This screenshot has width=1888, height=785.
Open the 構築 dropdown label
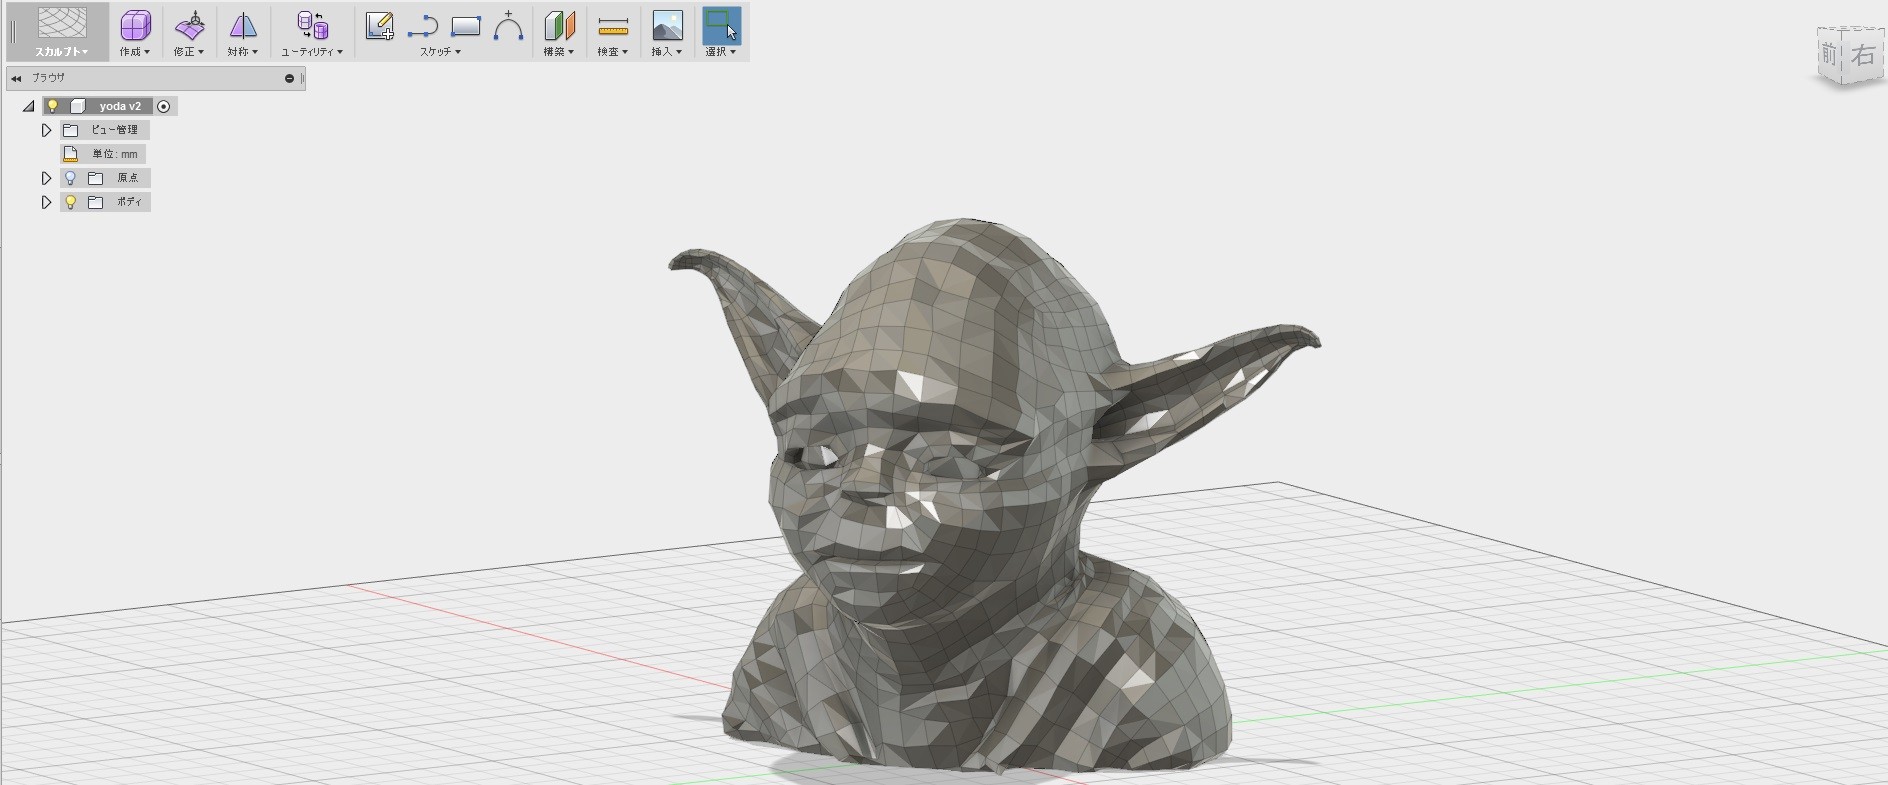559,52
